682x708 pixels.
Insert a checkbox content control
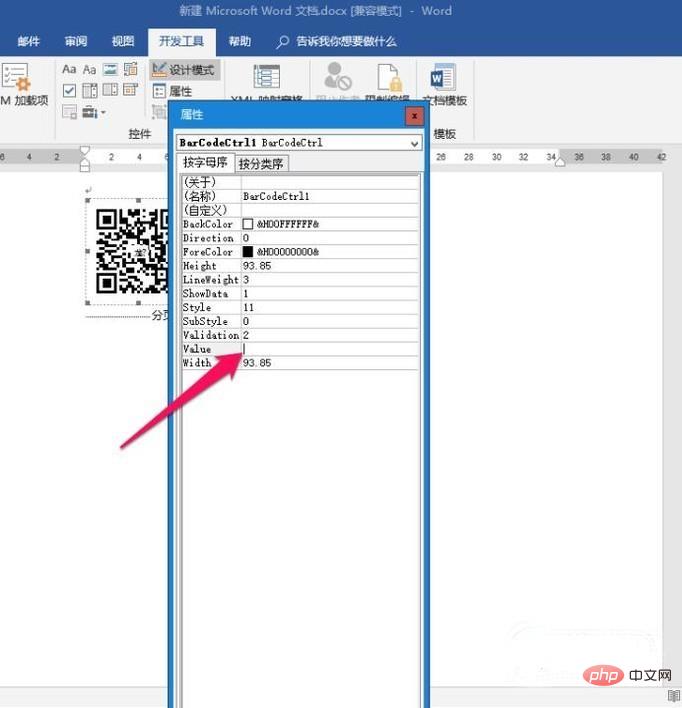(69, 91)
